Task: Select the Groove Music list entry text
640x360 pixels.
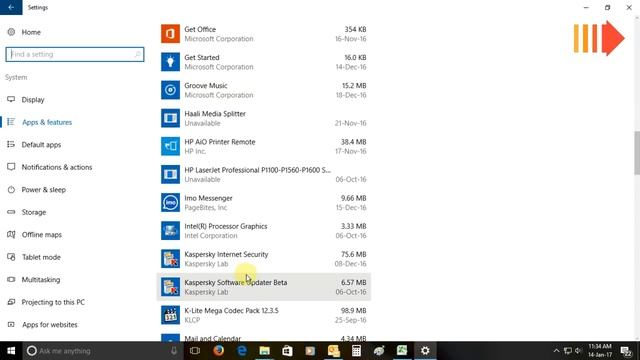Action: [206, 86]
